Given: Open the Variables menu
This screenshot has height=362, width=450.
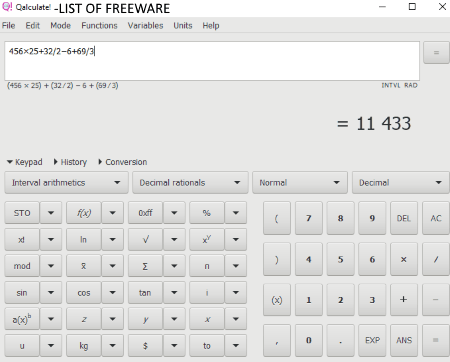Looking at the screenshot, I should click(x=145, y=26).
